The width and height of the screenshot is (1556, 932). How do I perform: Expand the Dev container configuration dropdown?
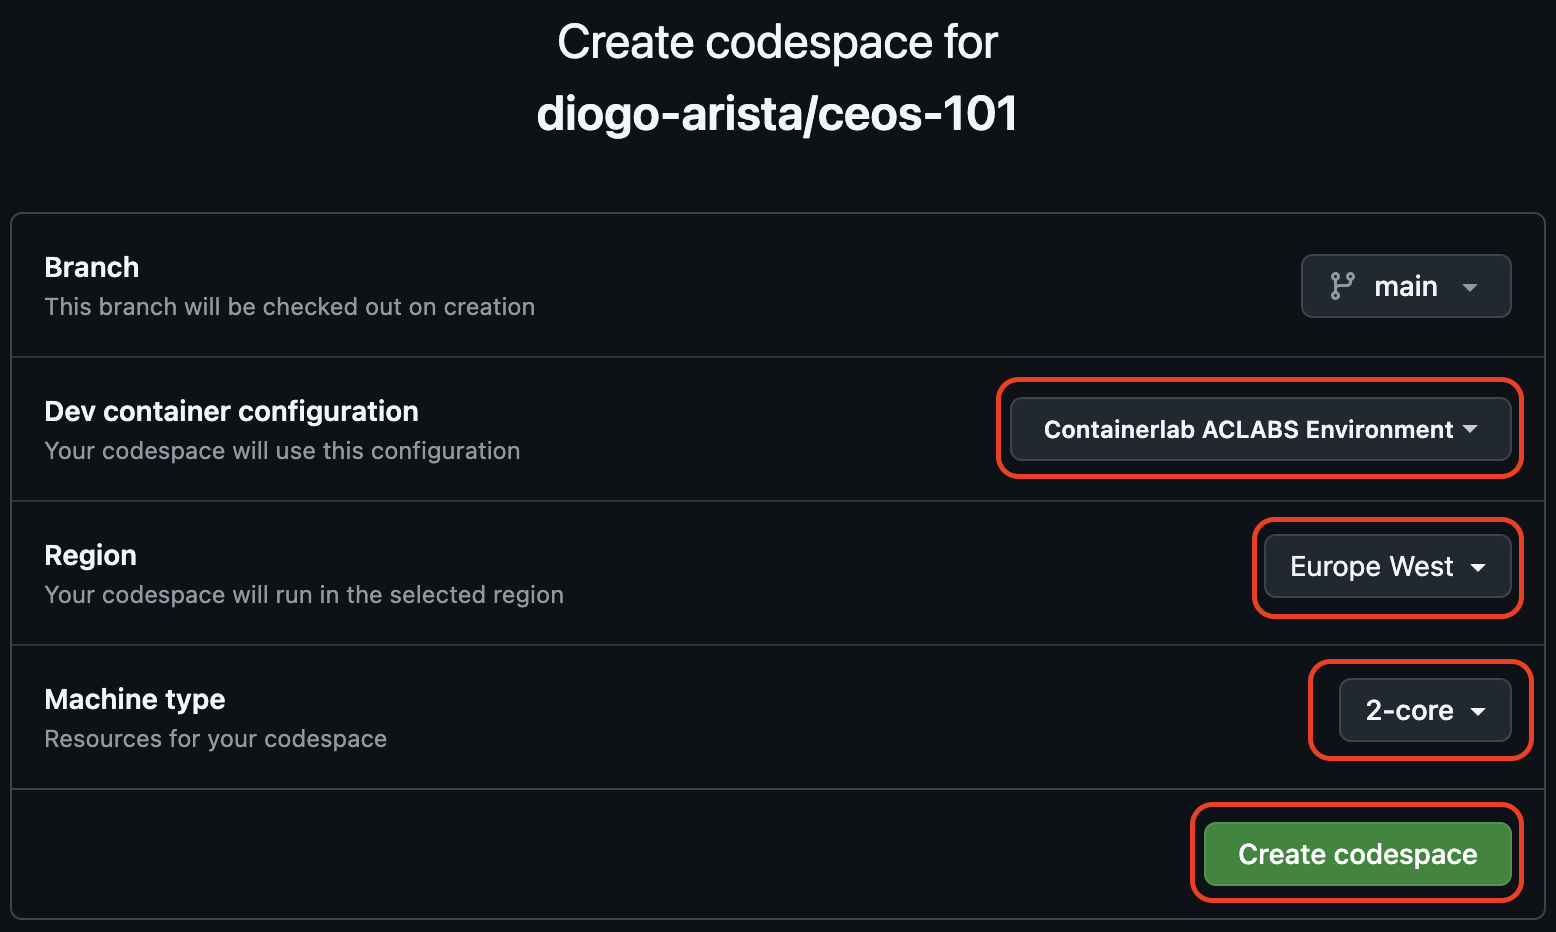(1258, 429)
